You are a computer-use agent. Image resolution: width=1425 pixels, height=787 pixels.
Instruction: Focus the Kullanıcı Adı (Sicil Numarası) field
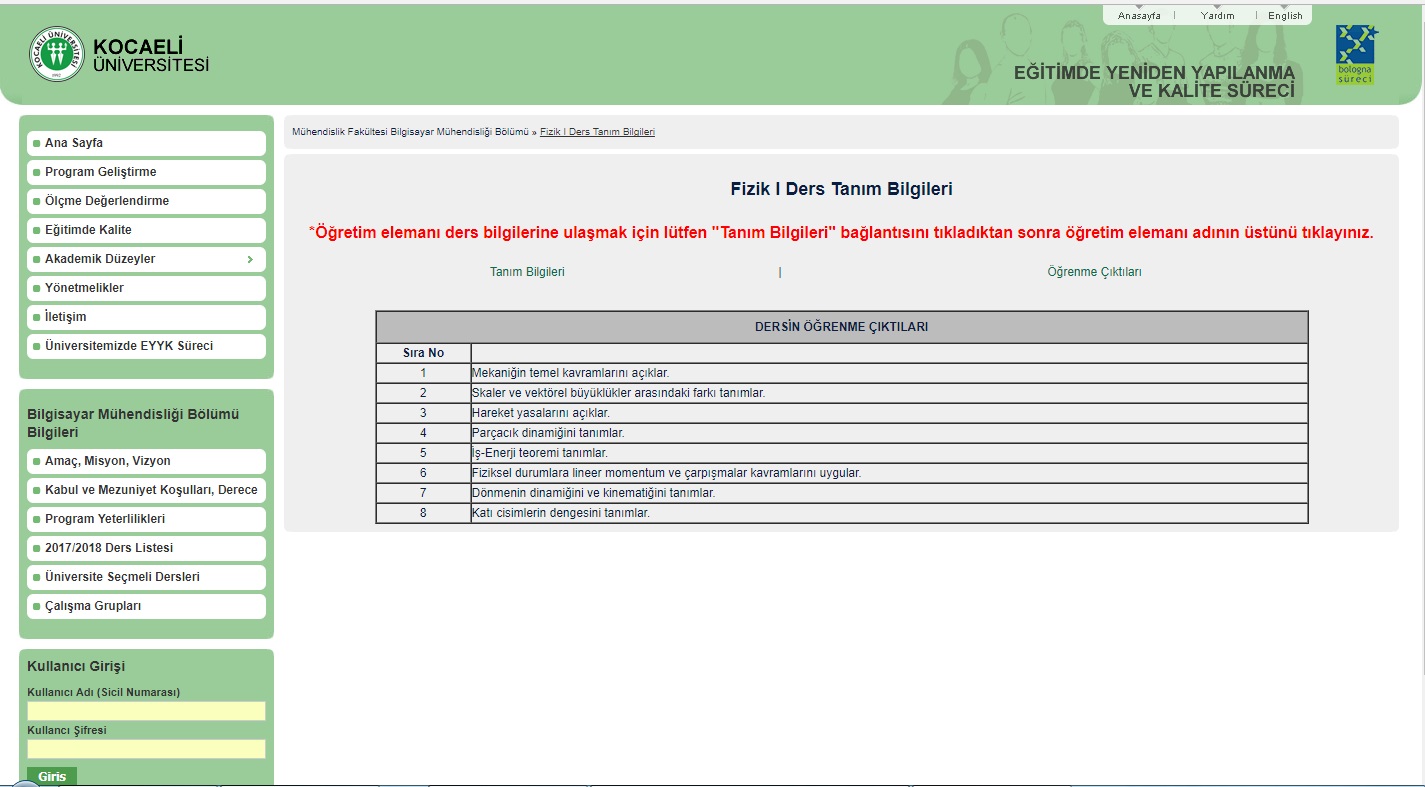(x=146, y=711)
